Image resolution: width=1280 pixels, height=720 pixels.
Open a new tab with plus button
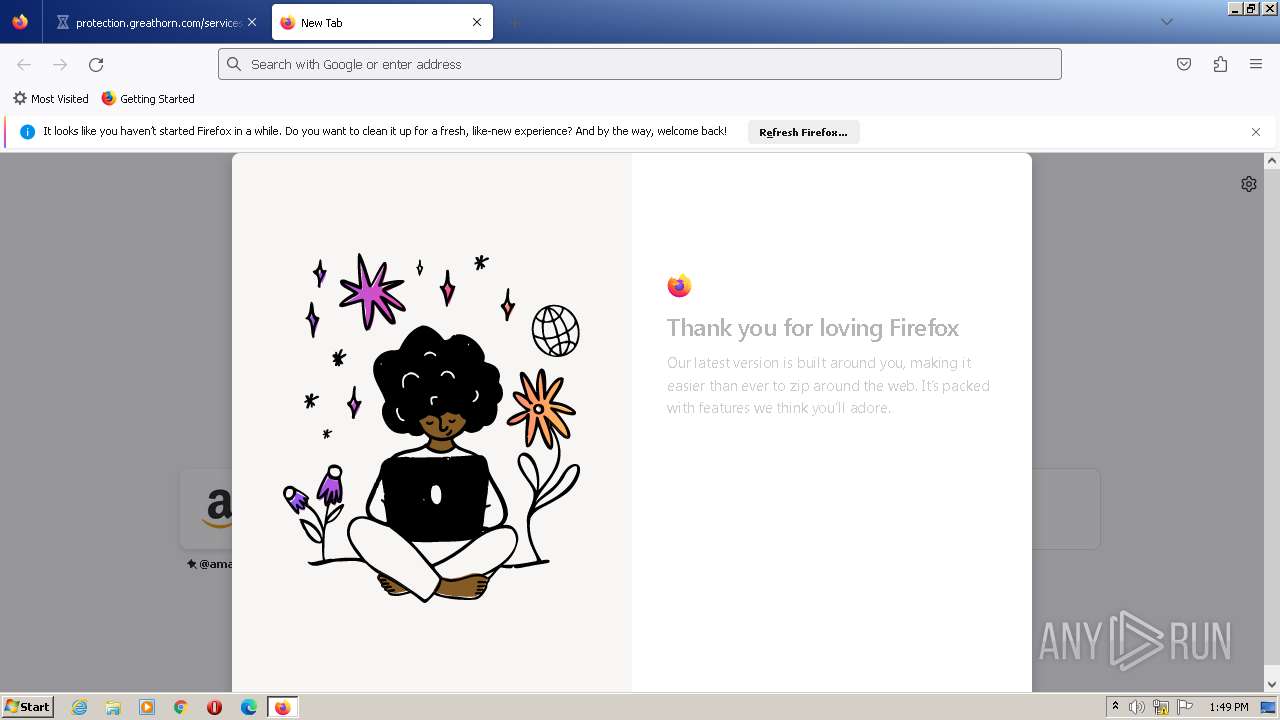pyautogui.click(x=514, y=22)
